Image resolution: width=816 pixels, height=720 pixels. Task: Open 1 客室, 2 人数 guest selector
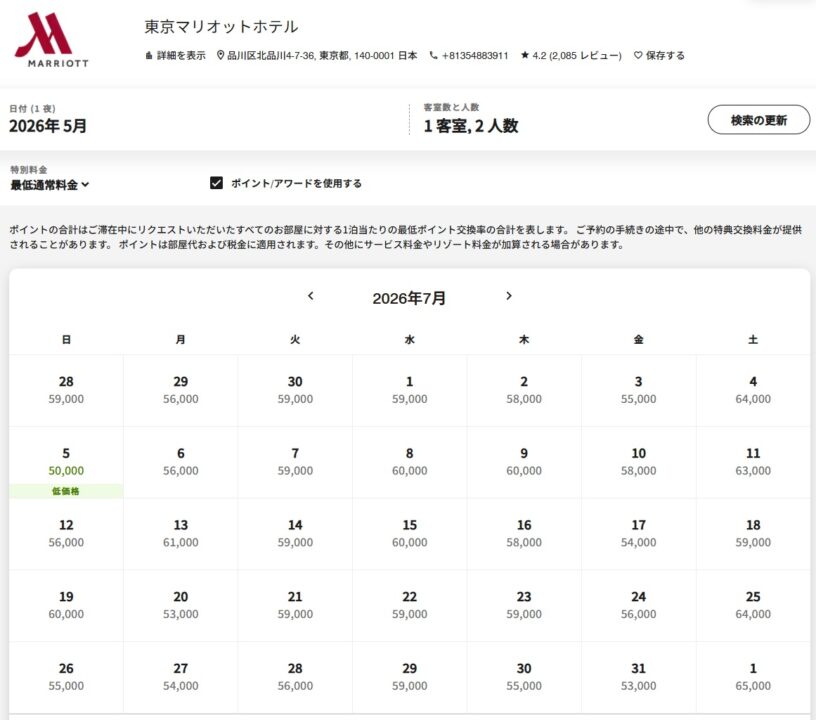(470, 126)
